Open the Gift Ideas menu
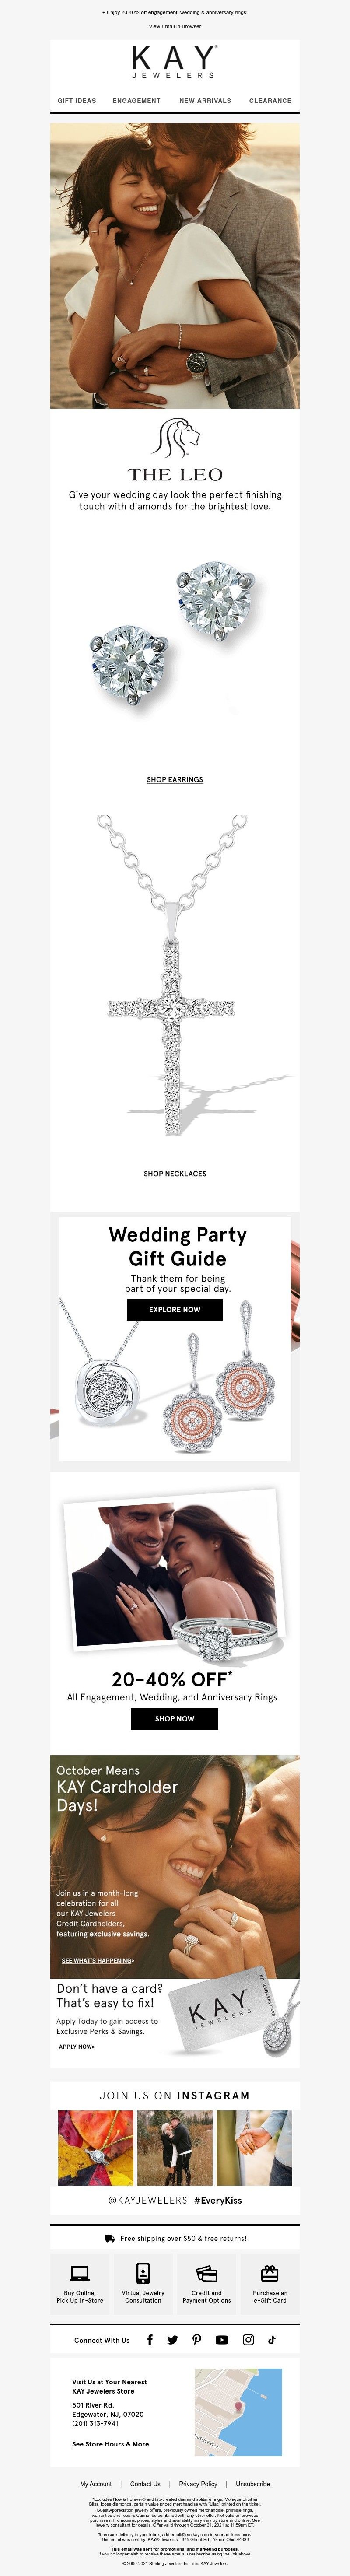The height and width of the screenshot is (2576, 350). click(77, 101)
